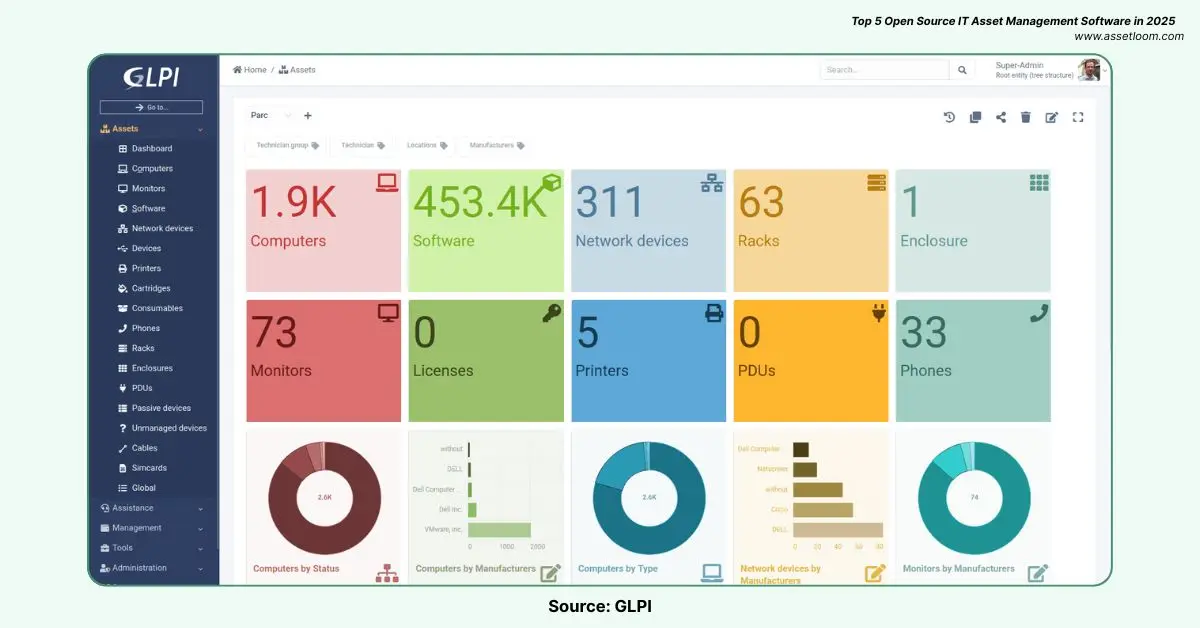The image size is (1200, 628).
Task: Click the GLPI logo
Action: [x=151, y=77]
